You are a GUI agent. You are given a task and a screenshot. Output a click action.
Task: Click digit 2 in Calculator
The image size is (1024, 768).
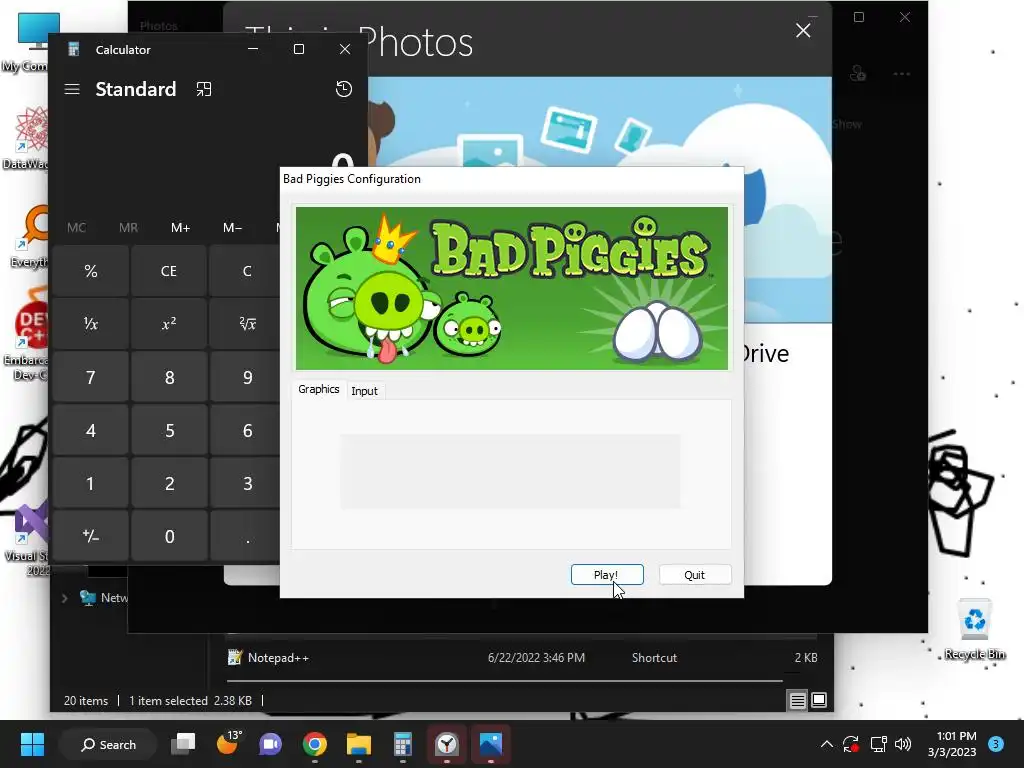pyautogui.click(x=168, y=483)
